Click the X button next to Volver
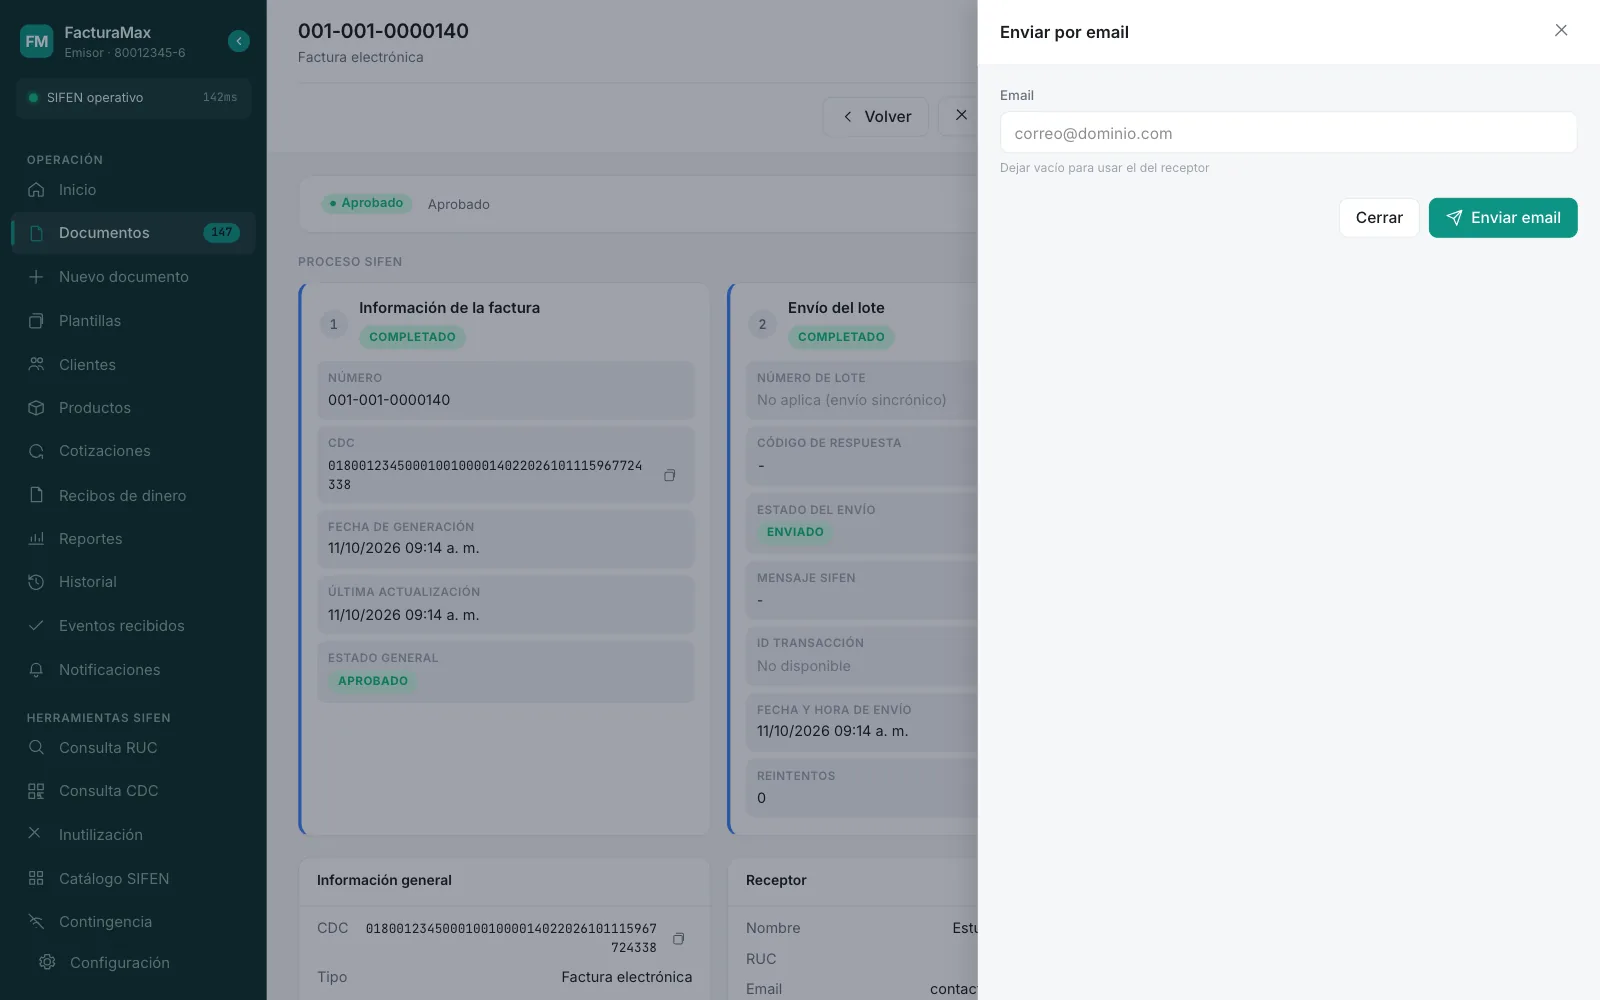The image size is (1600, 1000). coord(960,116)
